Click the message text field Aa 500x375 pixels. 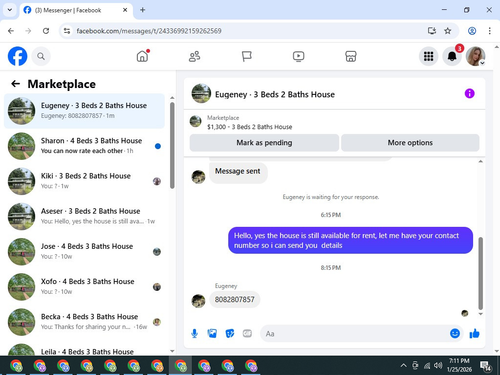coord(355,334)
